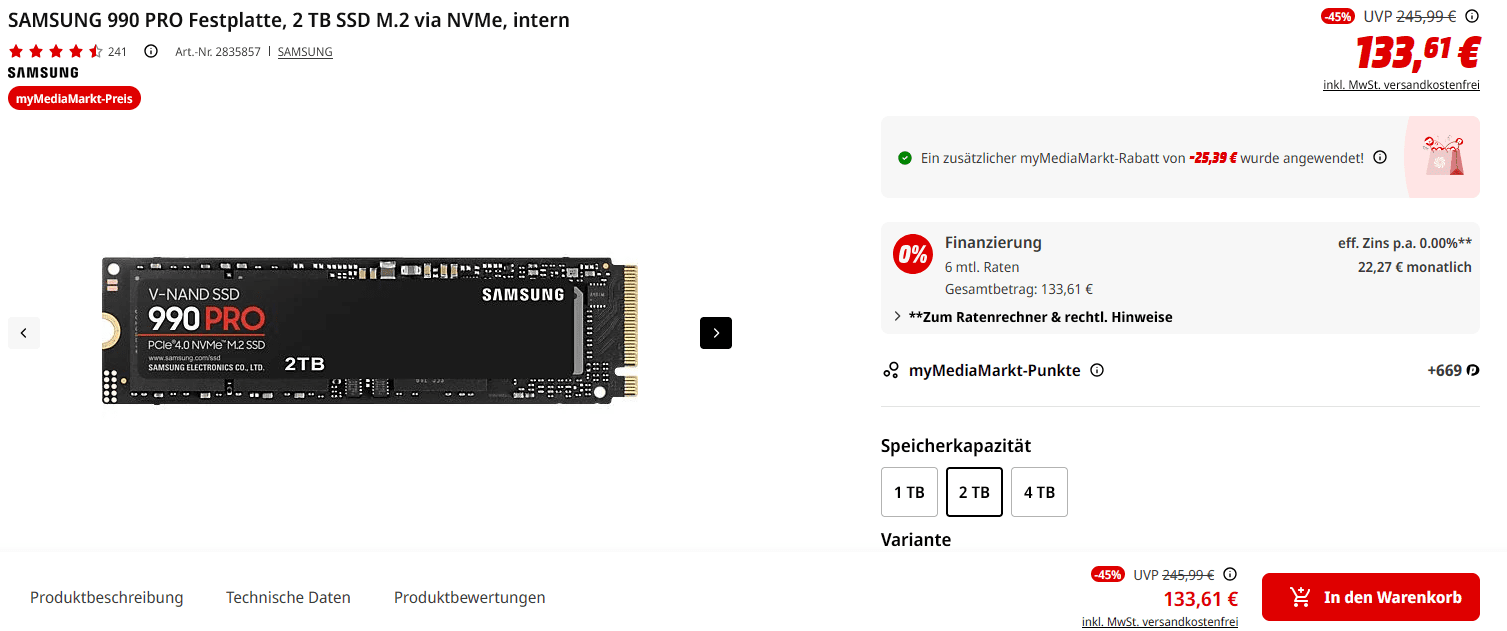
Task: Open the SAMSUNG brand link
Action: coord(305,51)
